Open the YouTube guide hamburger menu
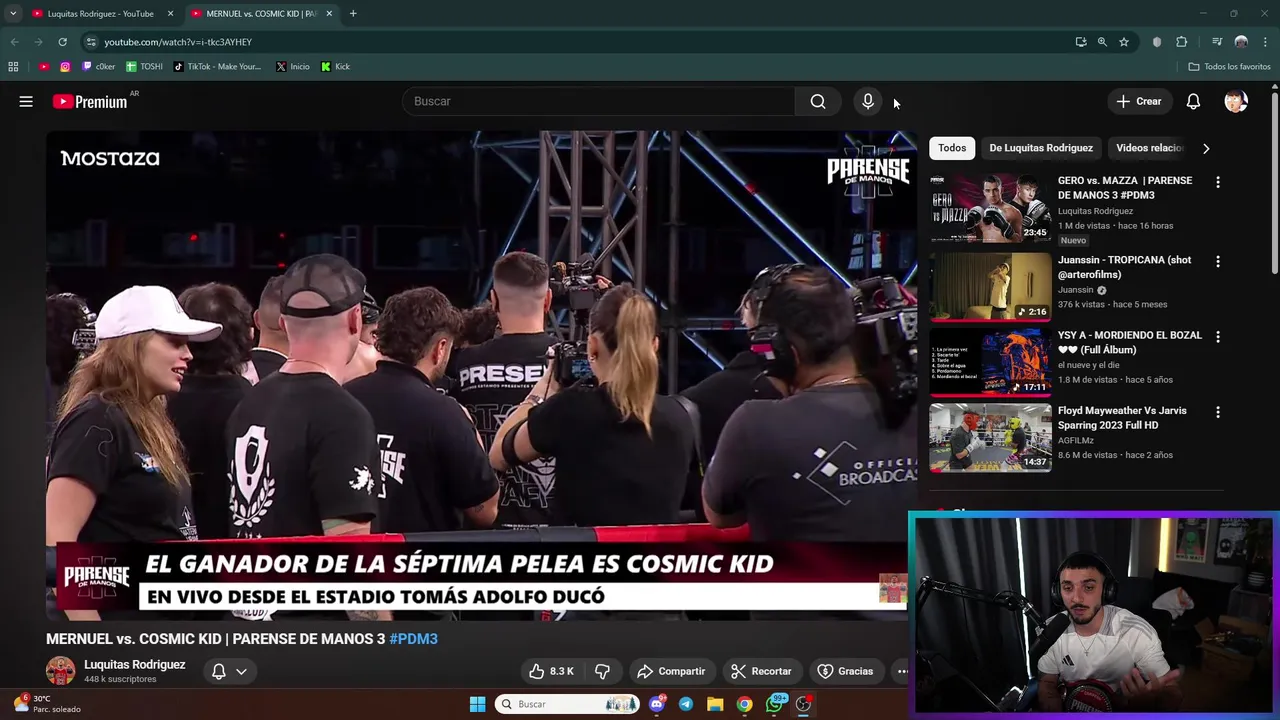This screenshot has height=720, width=1280. (26, 101)
